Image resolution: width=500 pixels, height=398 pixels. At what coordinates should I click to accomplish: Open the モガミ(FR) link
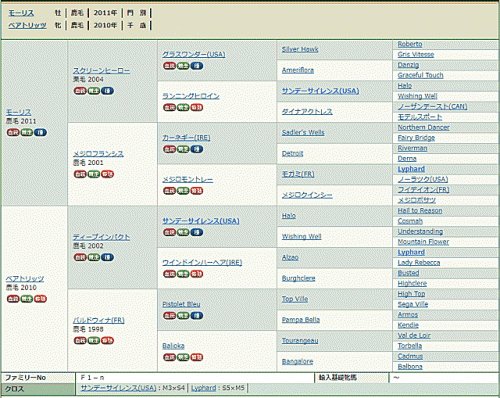coord(298,174)
